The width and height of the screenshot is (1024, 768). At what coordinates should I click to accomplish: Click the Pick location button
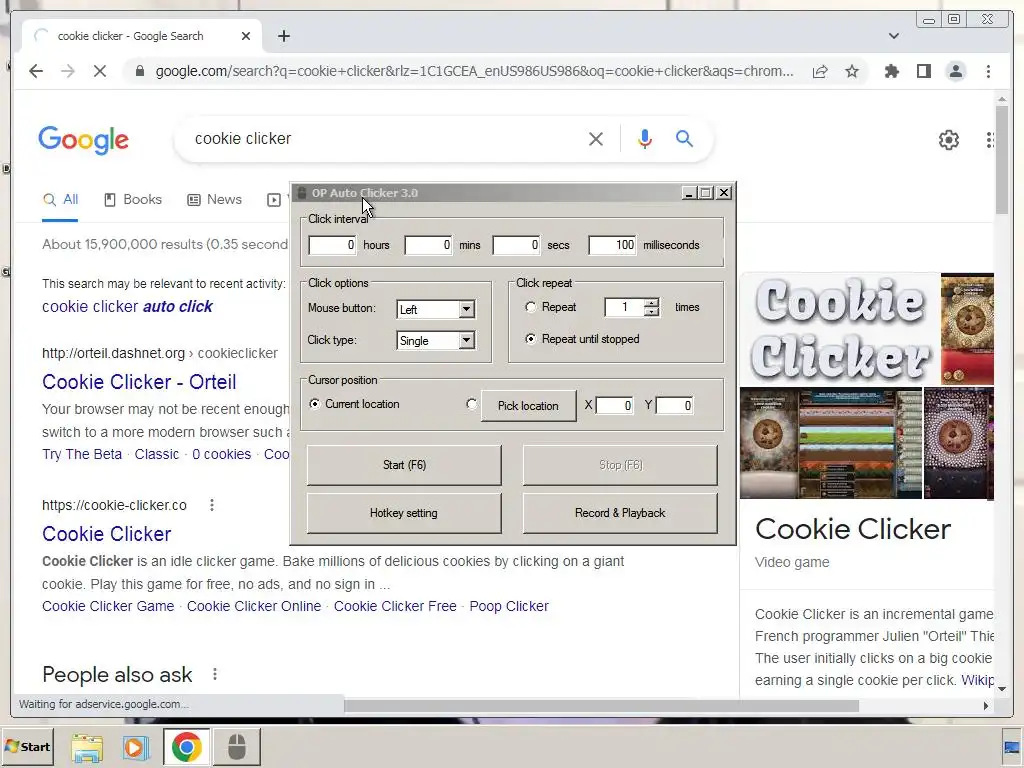pyautogui.click(x=528, y=406)
